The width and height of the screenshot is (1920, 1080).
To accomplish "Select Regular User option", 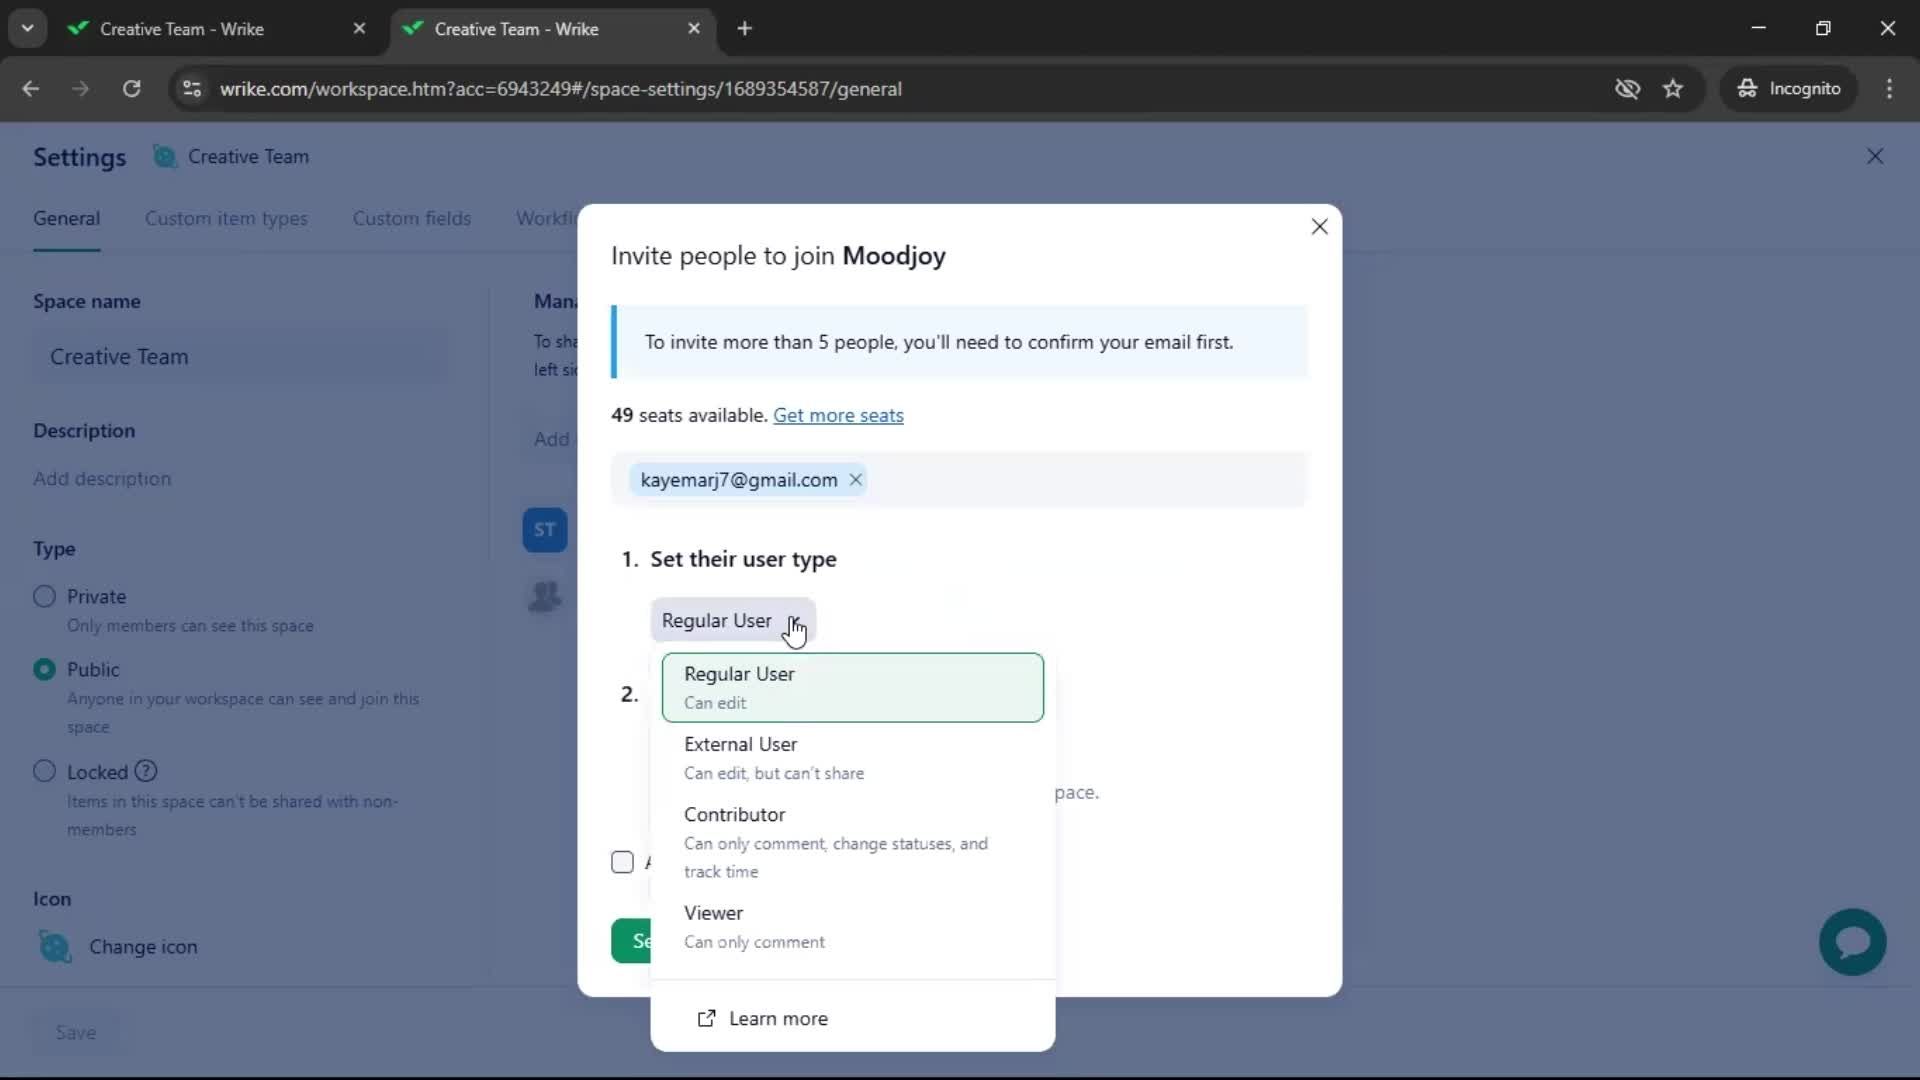I will (x=853, y=688).
